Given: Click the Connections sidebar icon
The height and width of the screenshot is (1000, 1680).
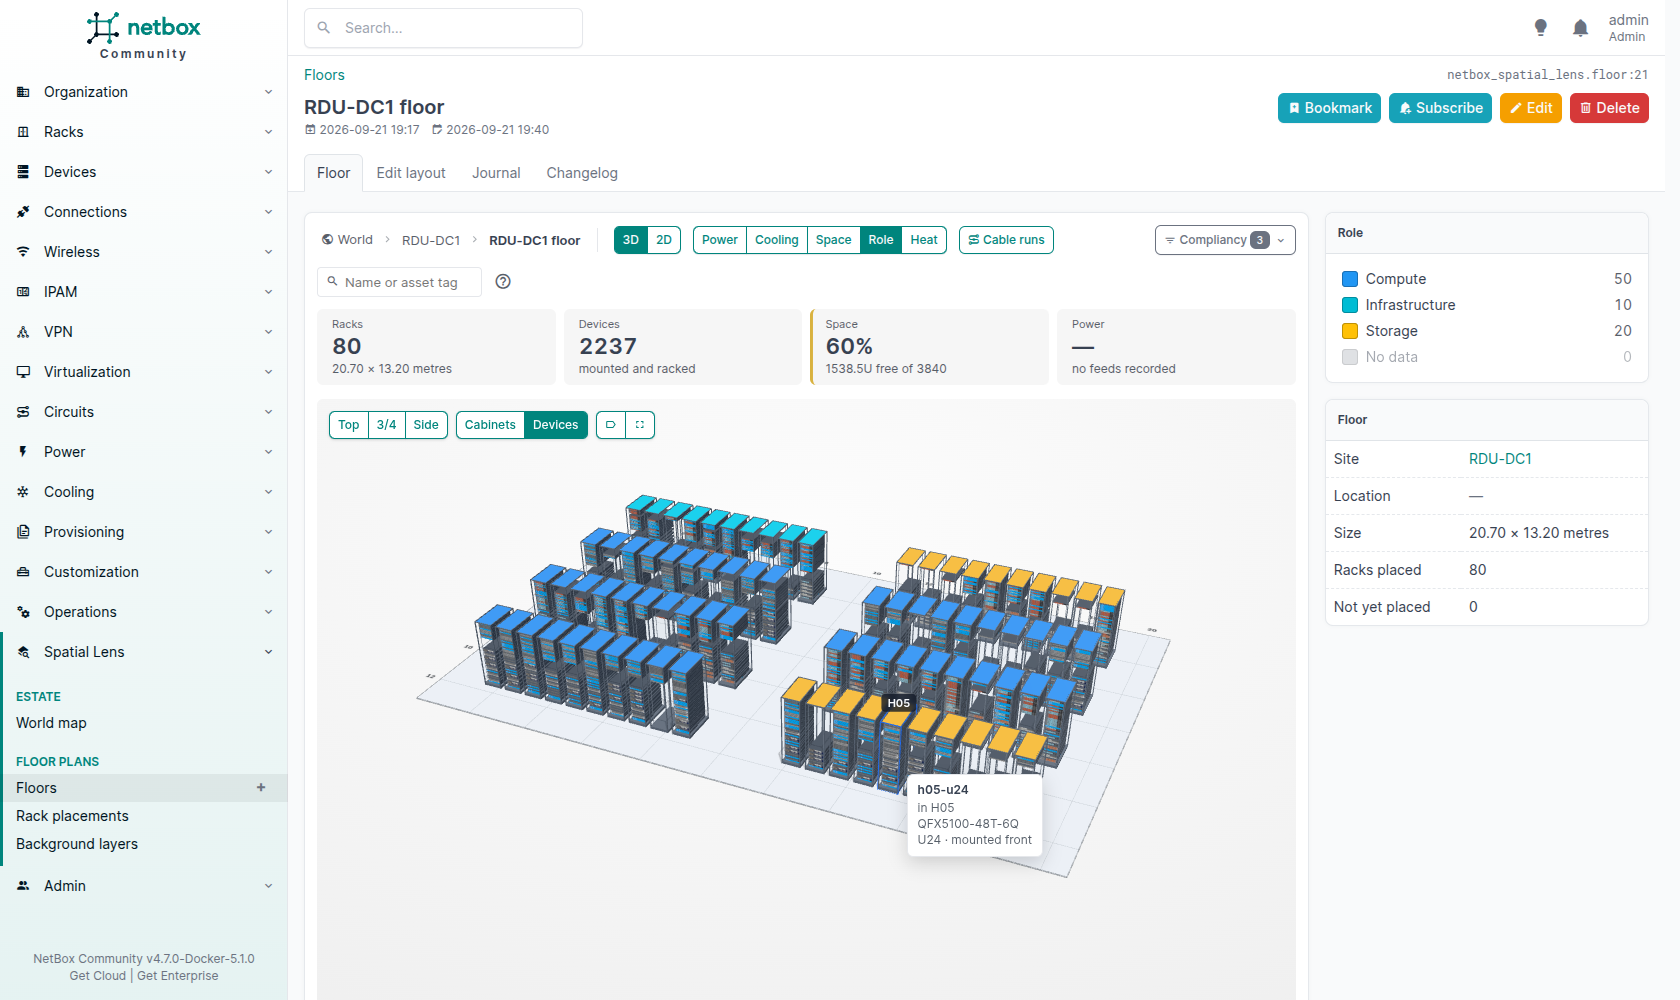Looking at the screenshot, I should [23, 212].
